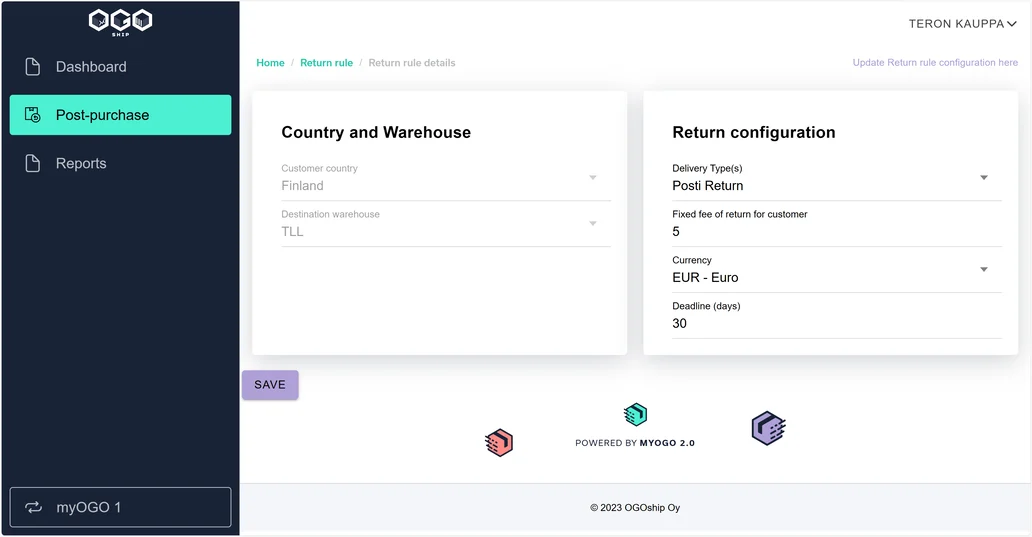Image resolution: width=1032 pixels, height=537 pixels.
Task: Follow the Home breadcrumb link
Action: (x=271, y=63)
